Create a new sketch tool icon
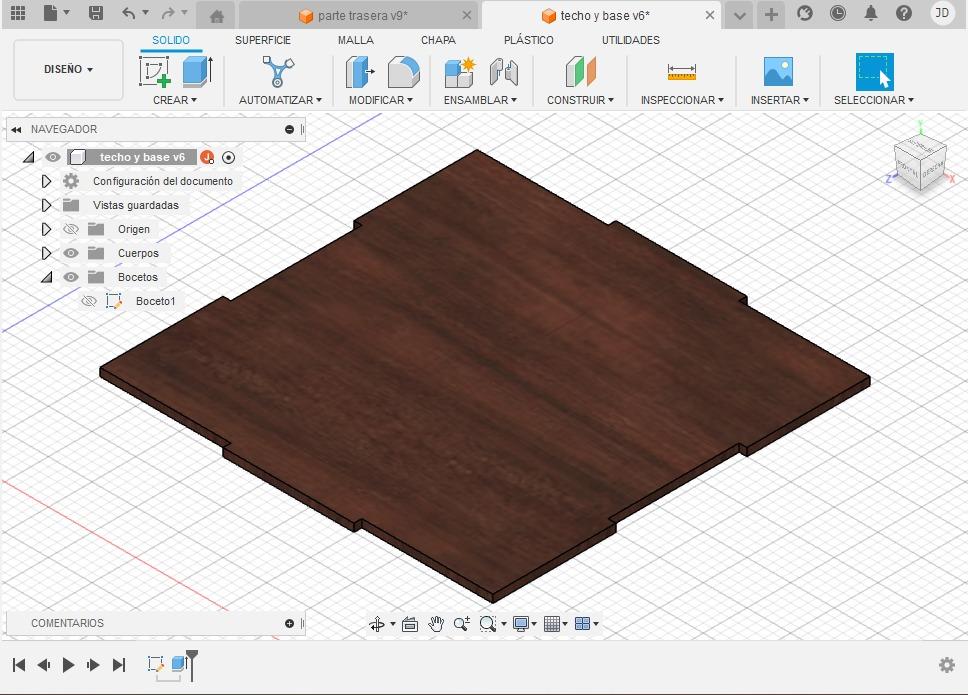The width and height of the screenshot is (968, 695). (154, 71)
